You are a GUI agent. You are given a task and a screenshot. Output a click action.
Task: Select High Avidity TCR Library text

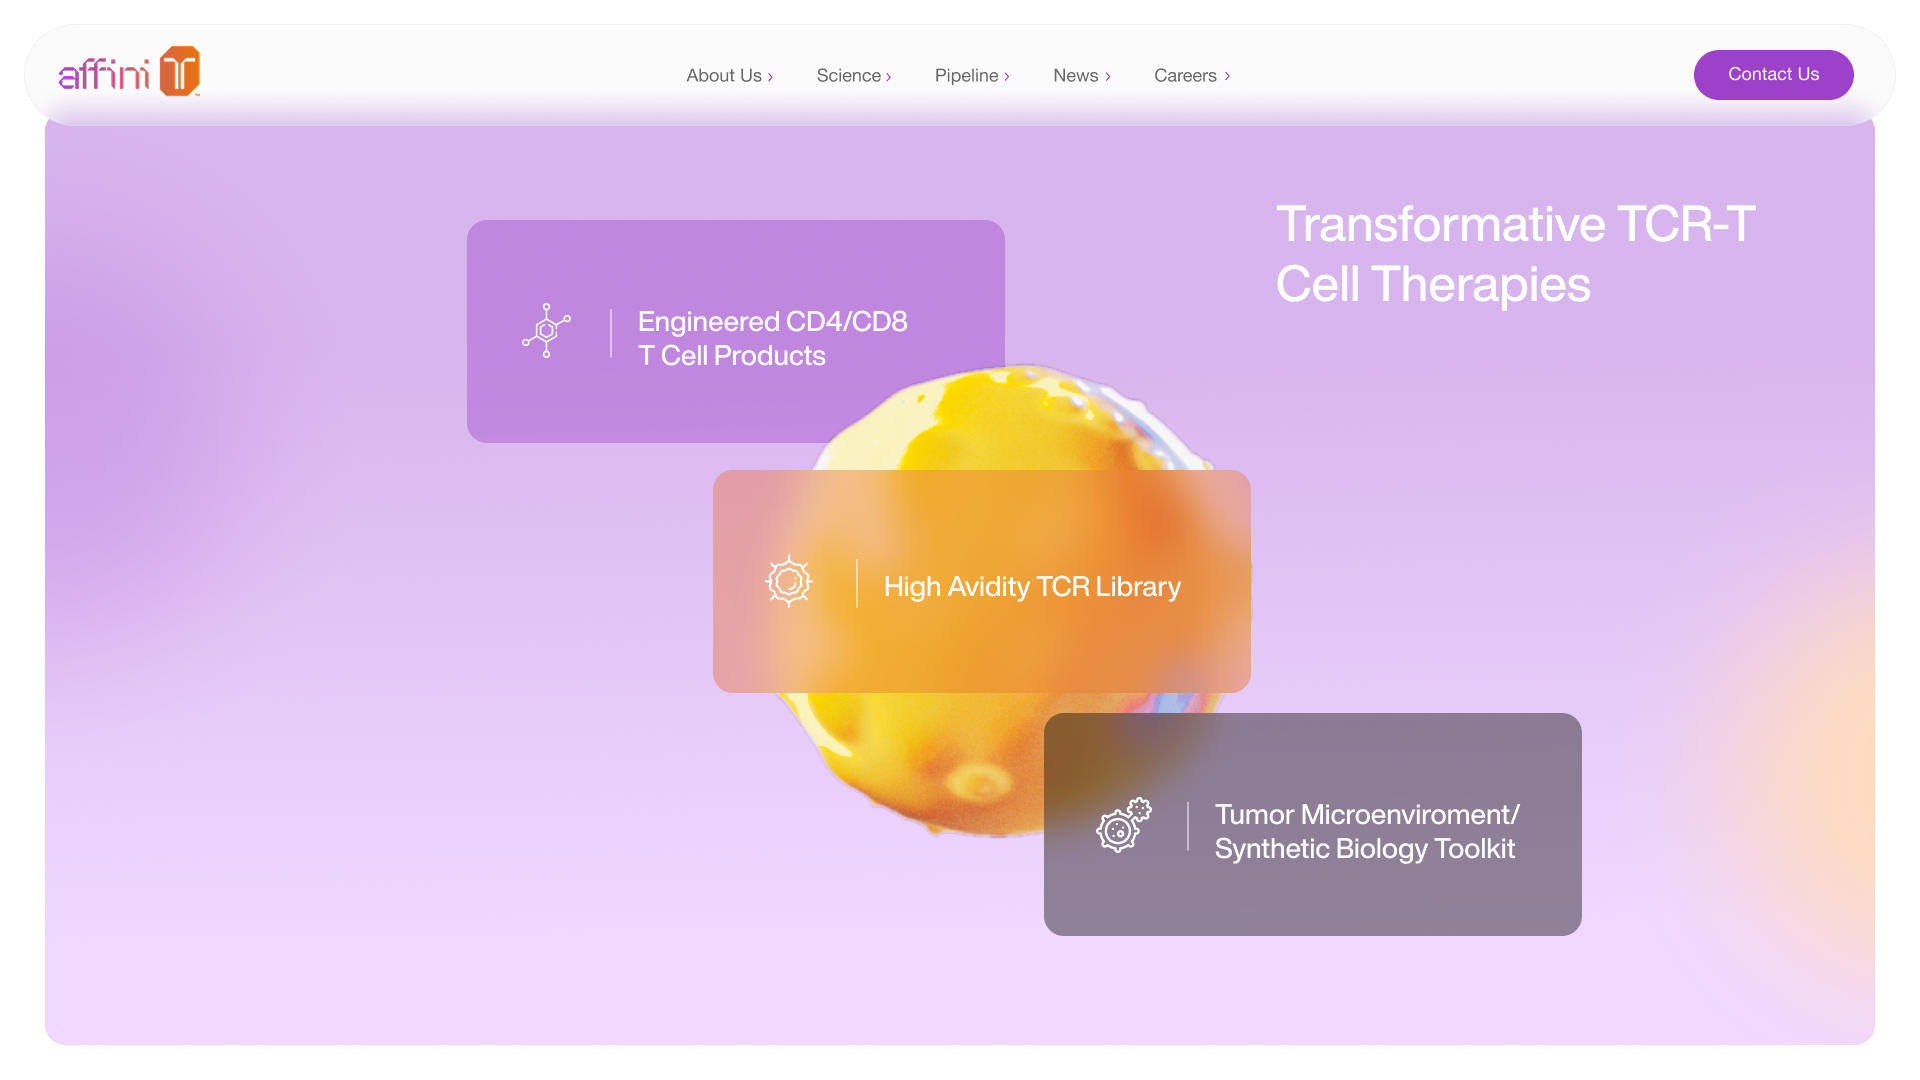tap(1032, 587)
